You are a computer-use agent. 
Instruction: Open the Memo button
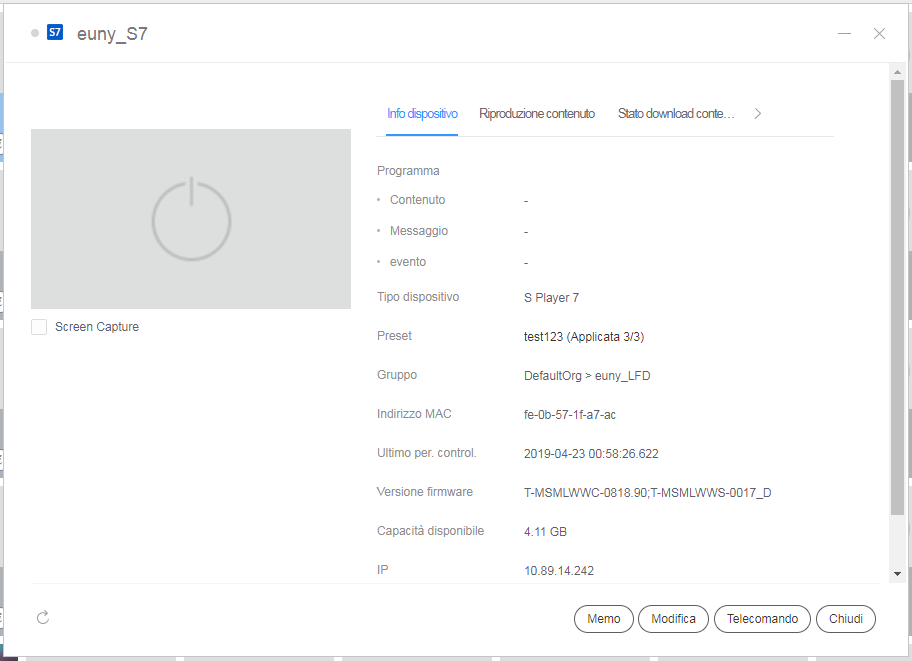pos(603,619)
